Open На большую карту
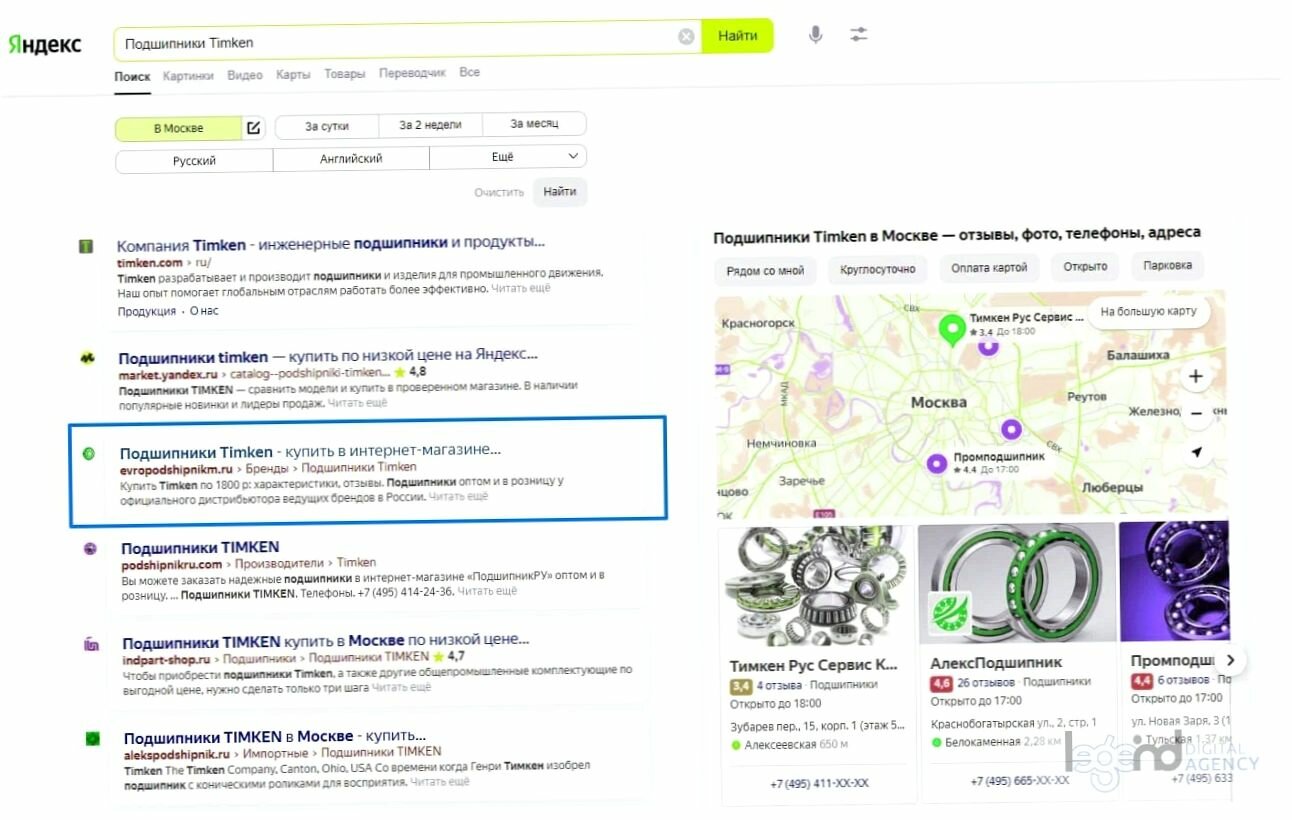 tap(1148, 311)
